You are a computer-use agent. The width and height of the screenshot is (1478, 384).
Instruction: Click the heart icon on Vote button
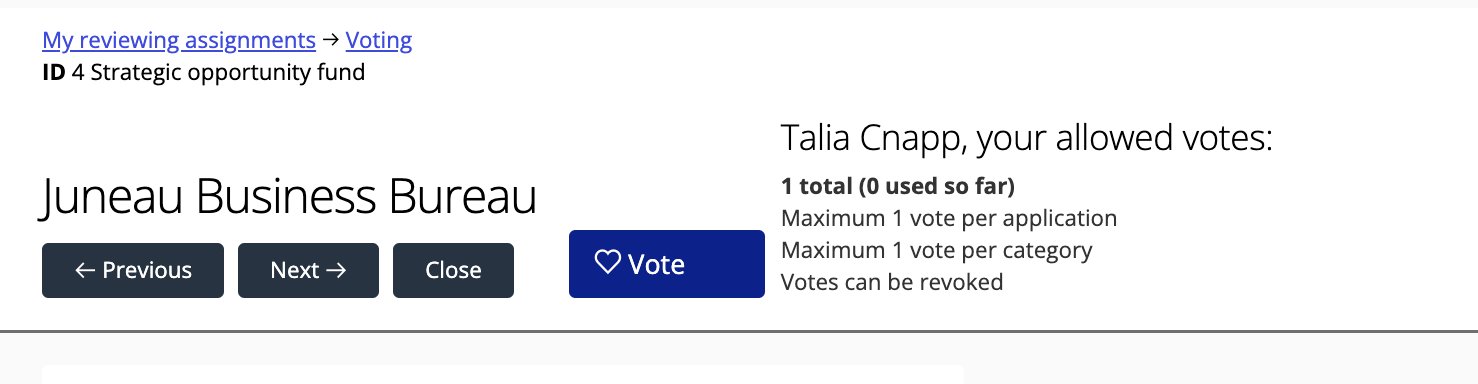click(608, 263)
